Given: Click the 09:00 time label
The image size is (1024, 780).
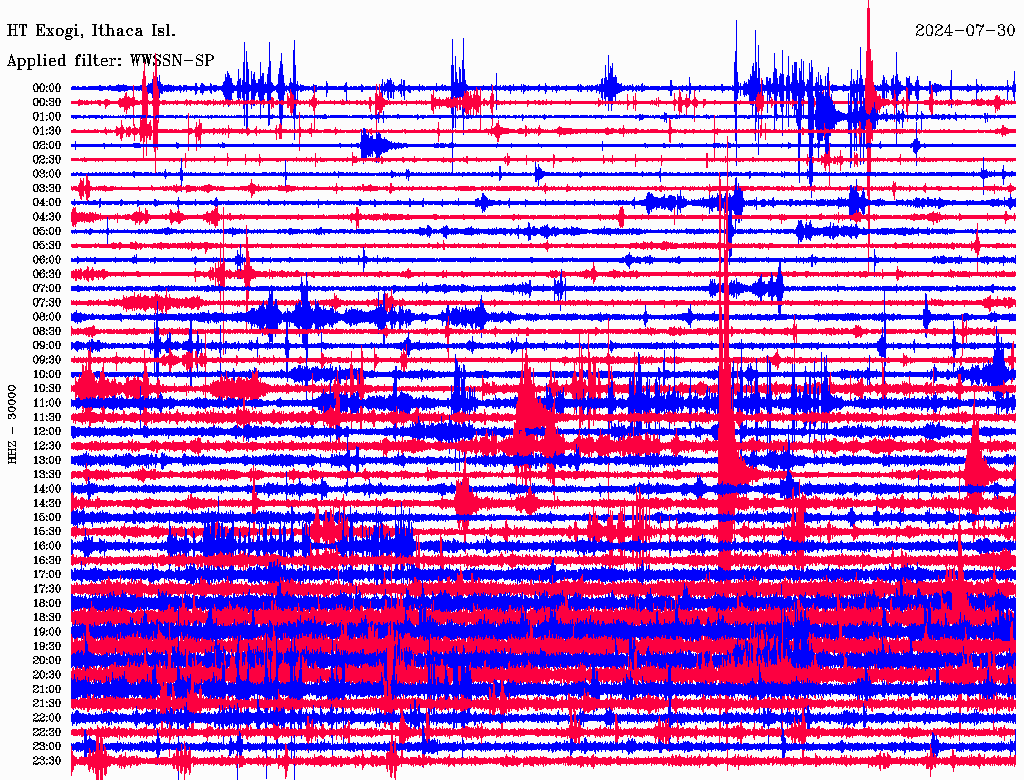Looking at the screenshot, I should tap(47, 346).
